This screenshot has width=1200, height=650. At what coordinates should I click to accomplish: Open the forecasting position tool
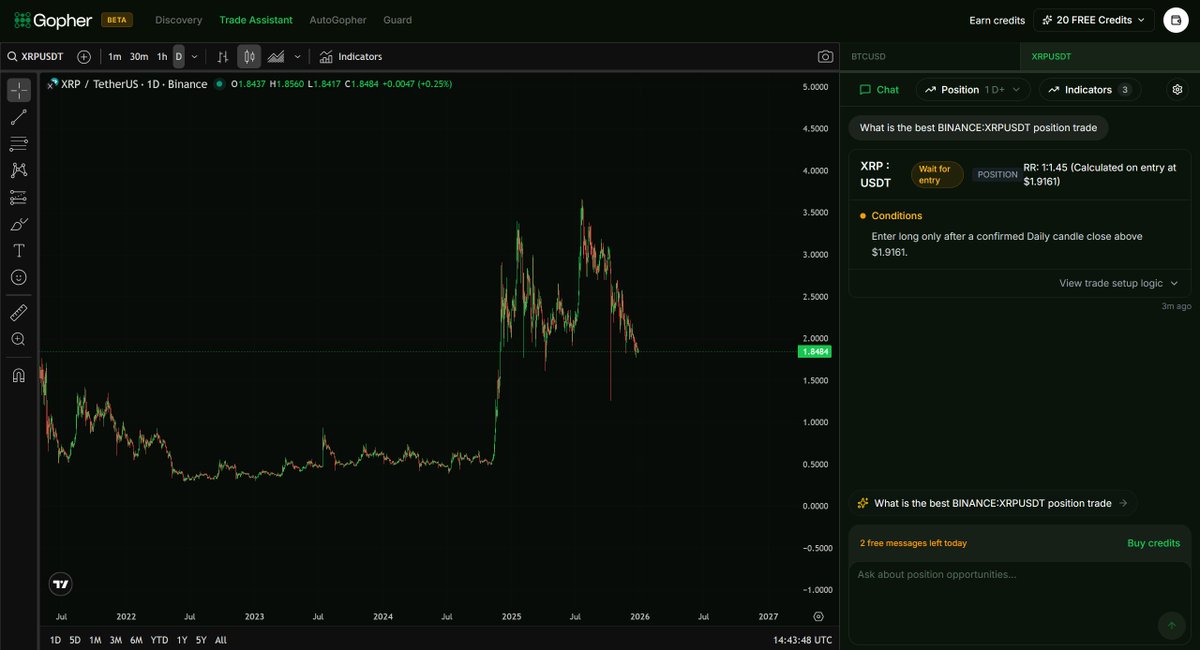click(x=19, y=197)
